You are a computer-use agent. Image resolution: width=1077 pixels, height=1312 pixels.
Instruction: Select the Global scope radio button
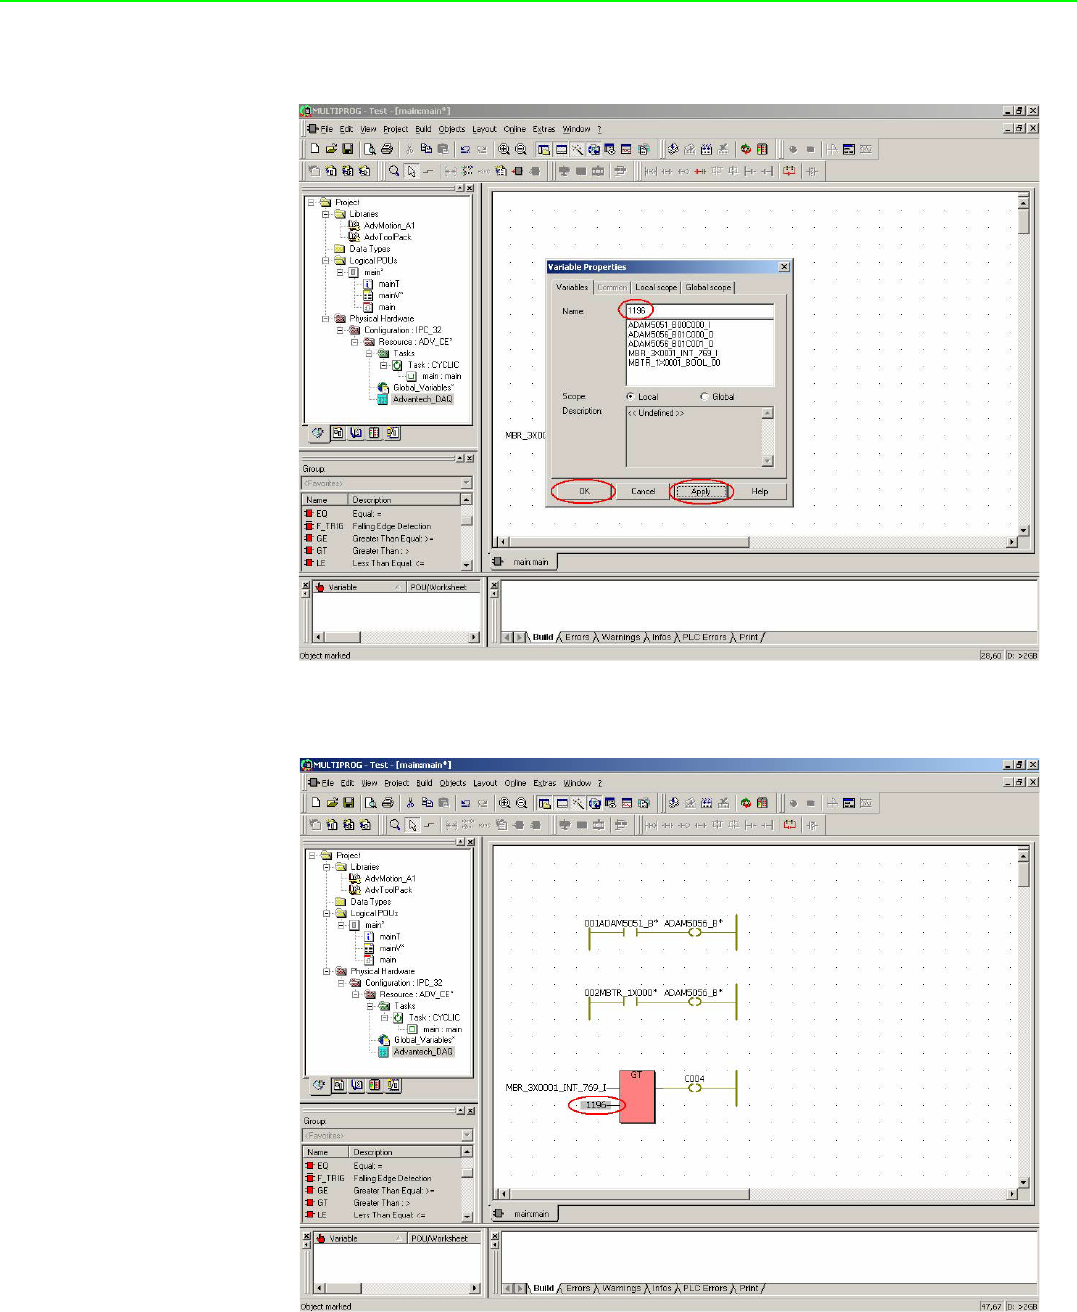704,397
